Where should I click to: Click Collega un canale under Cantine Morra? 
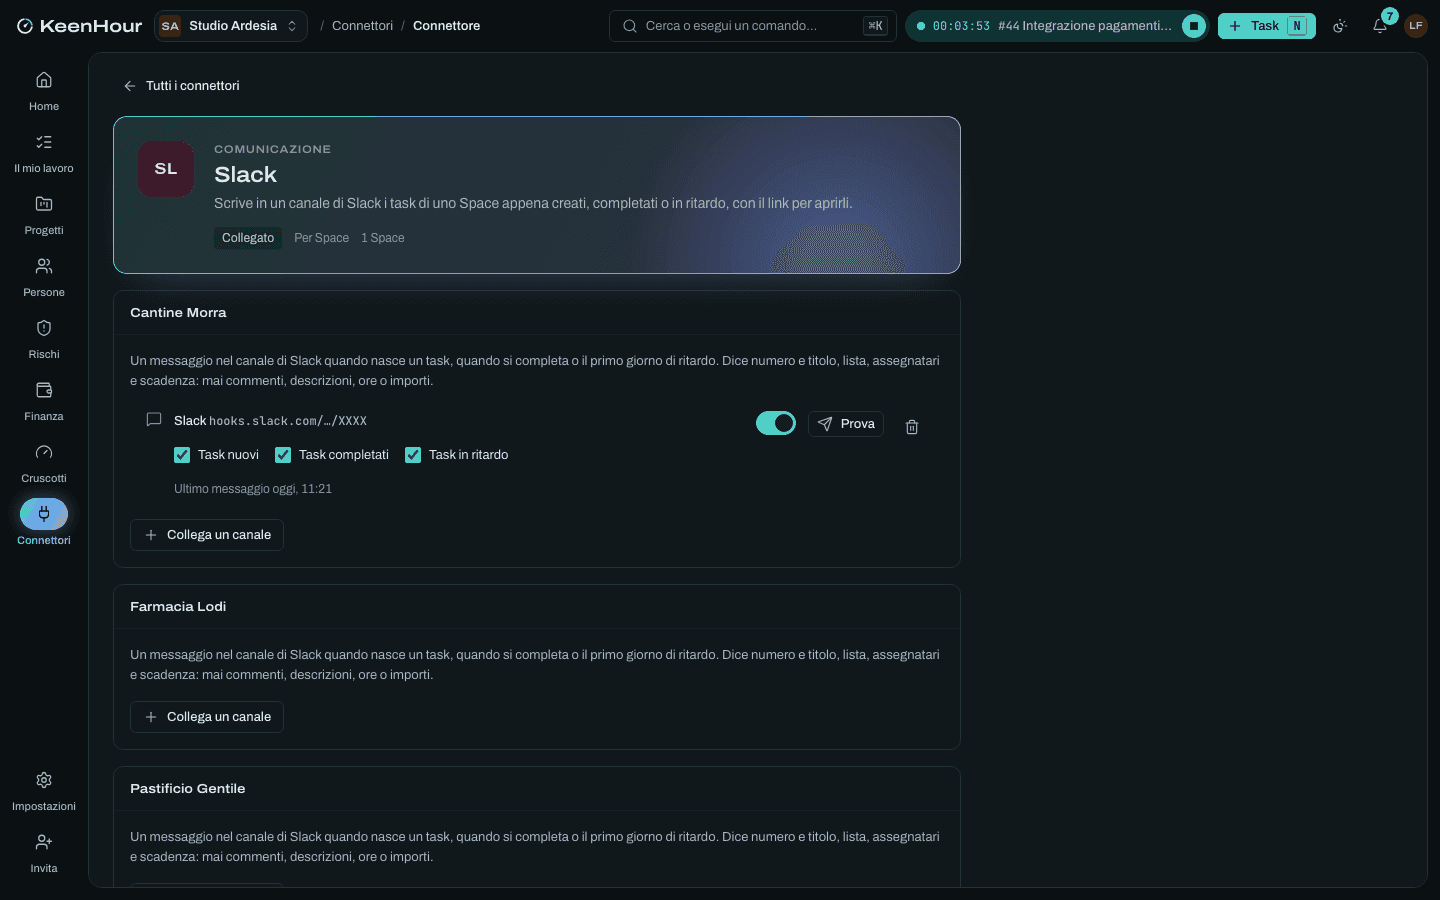(207, 535)
